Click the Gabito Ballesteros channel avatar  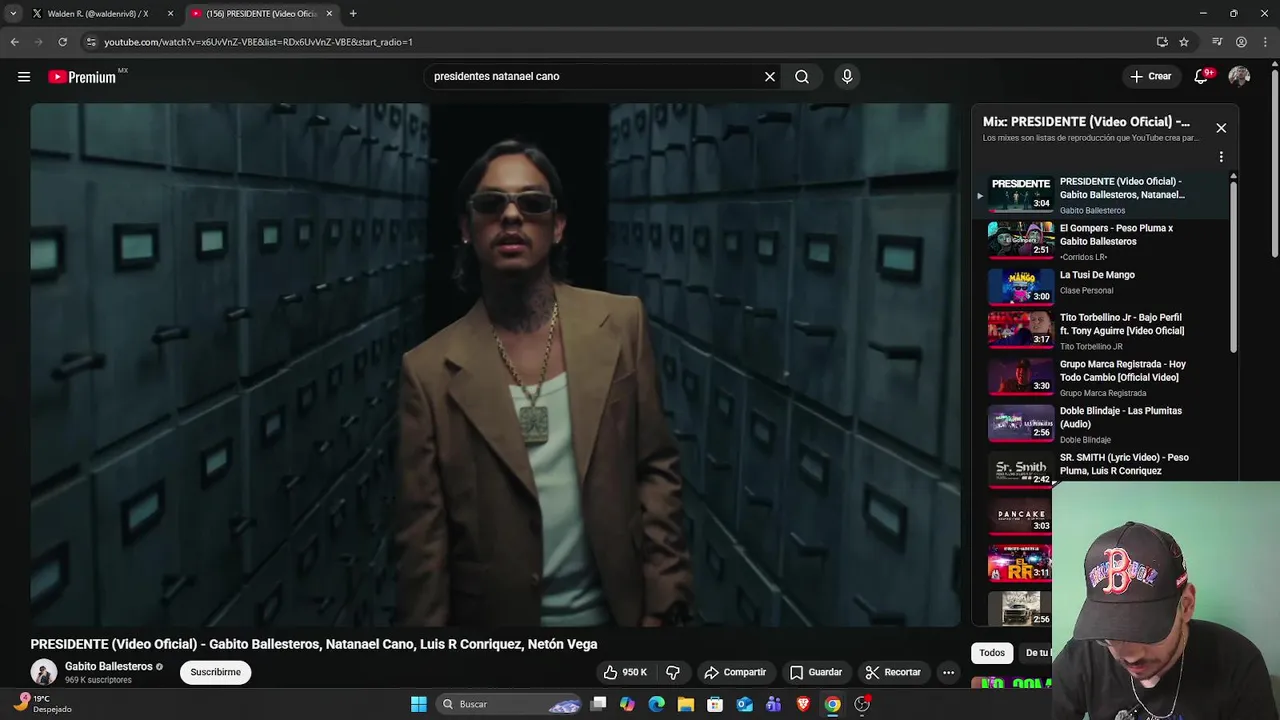[44, 672]
